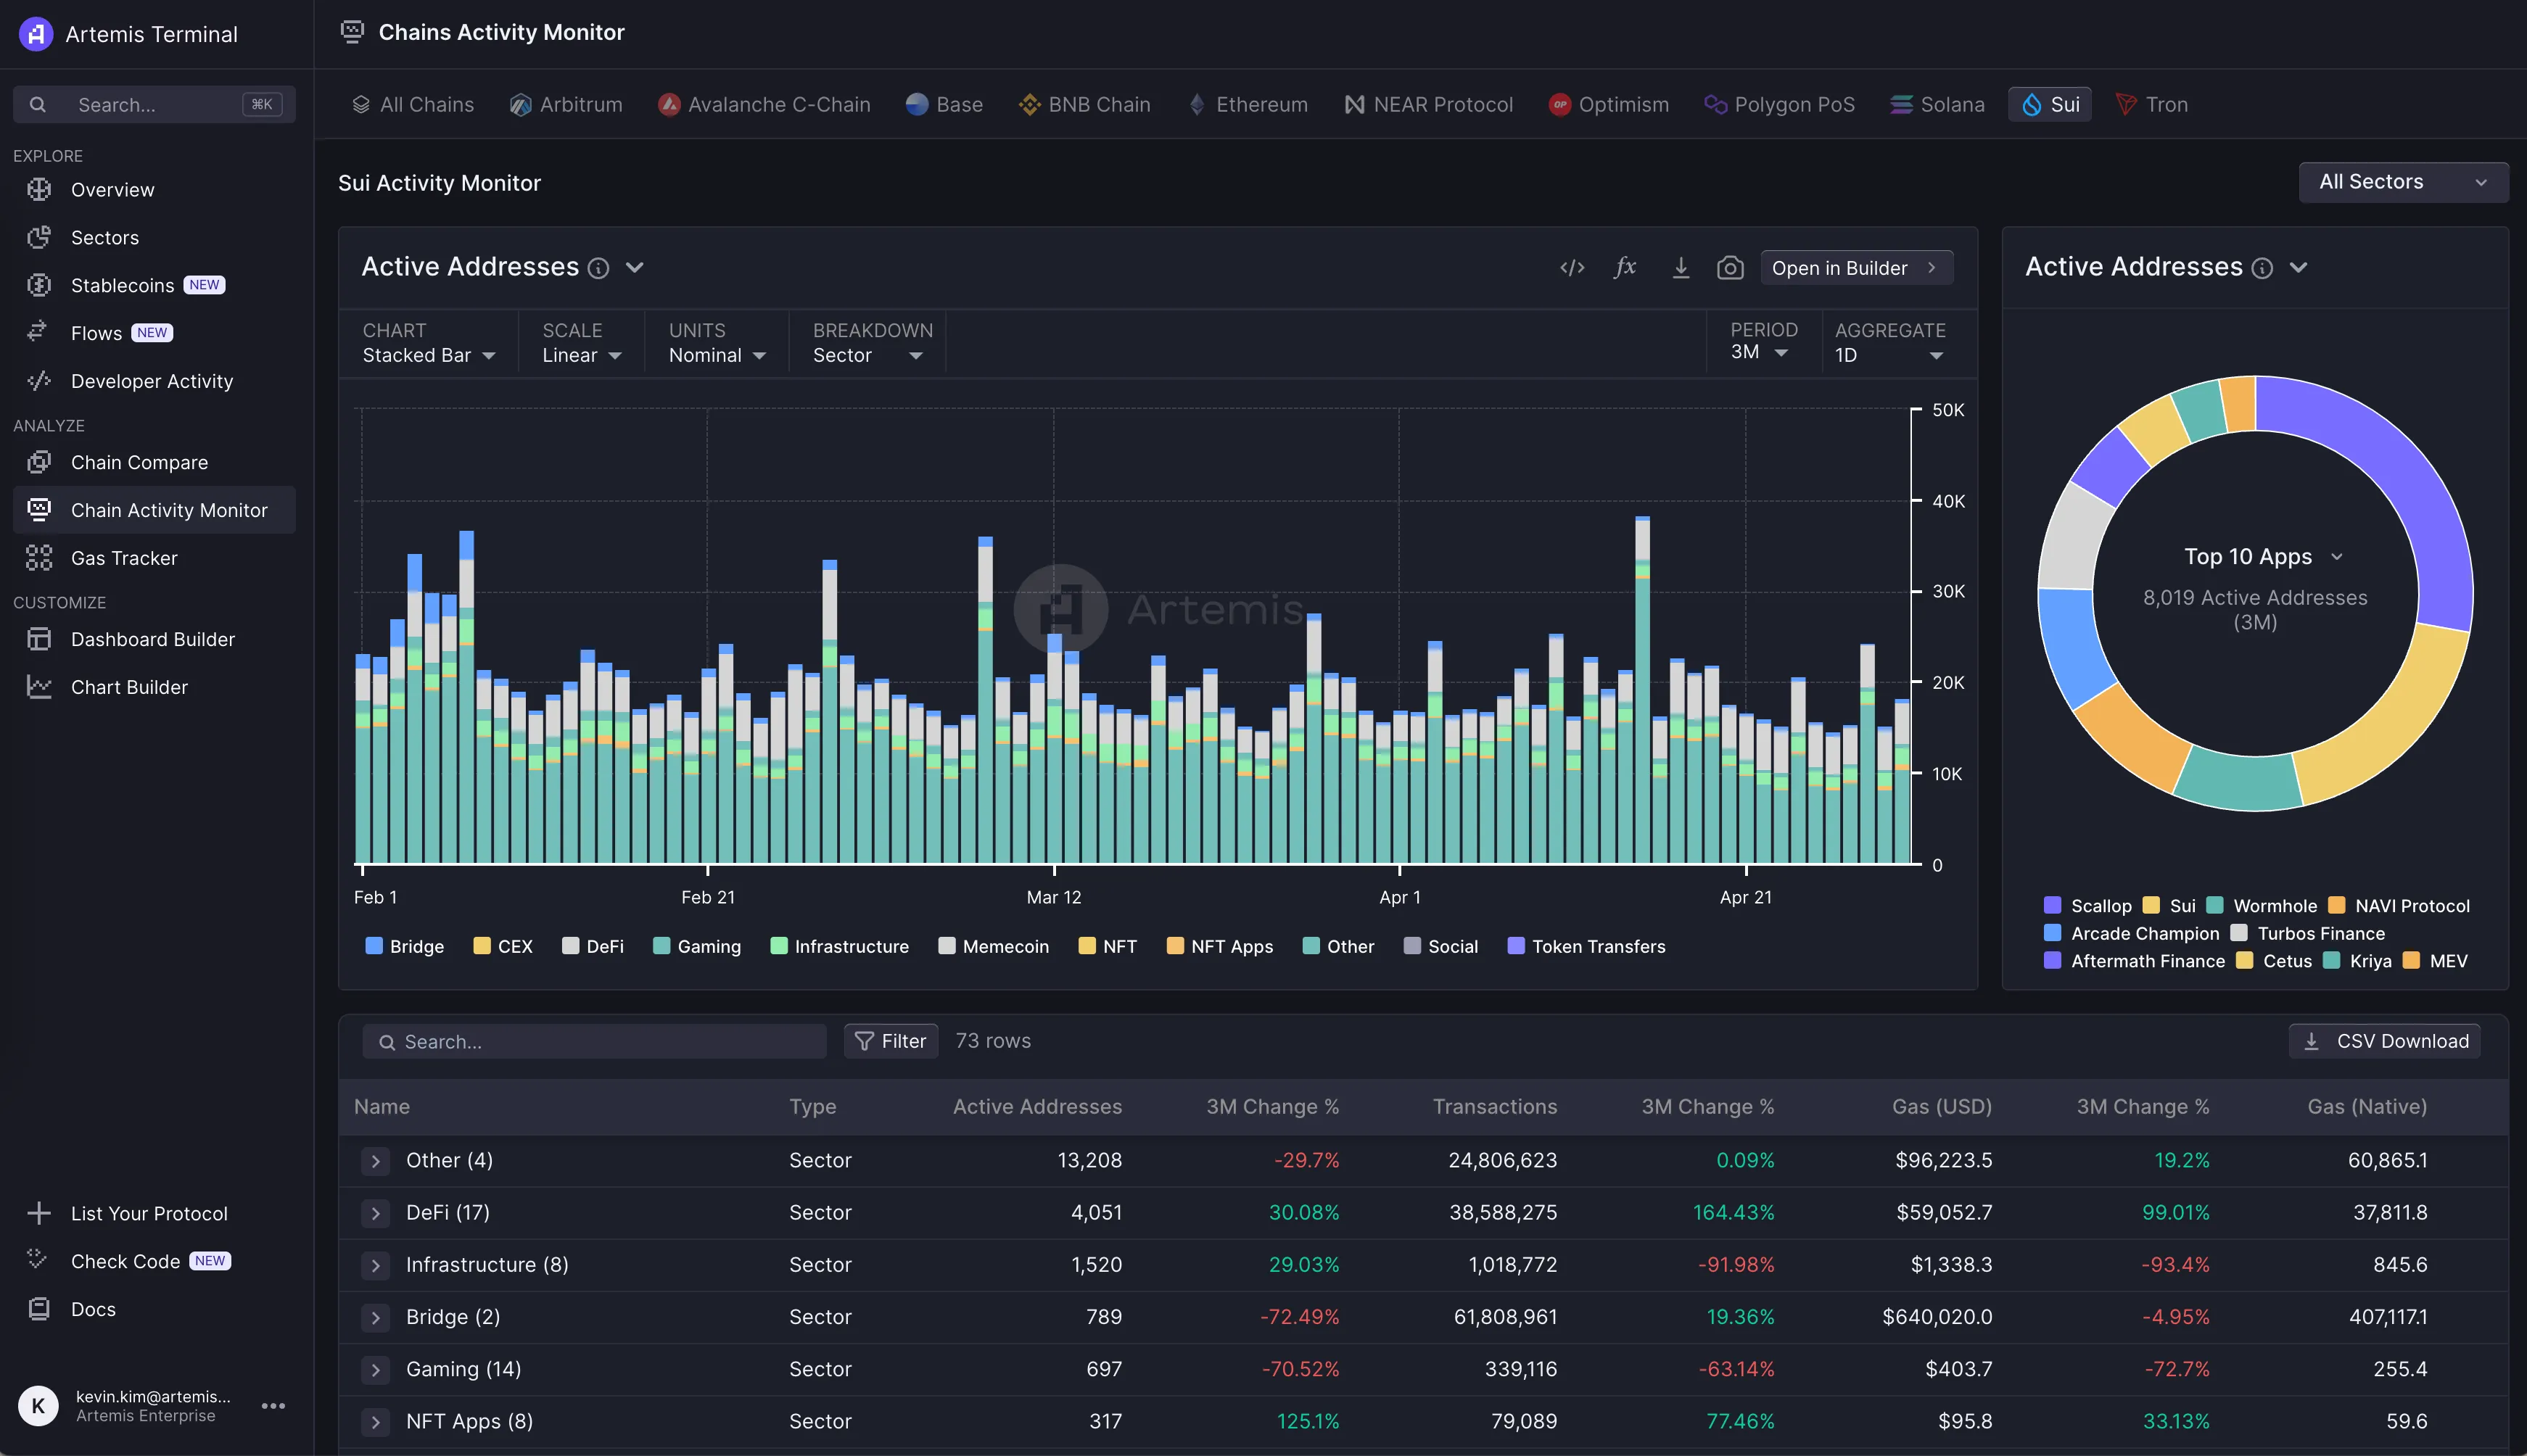2527x1456 pixels.
Task: Sort table by Transactions column header
Action: pos(1494,1106)
